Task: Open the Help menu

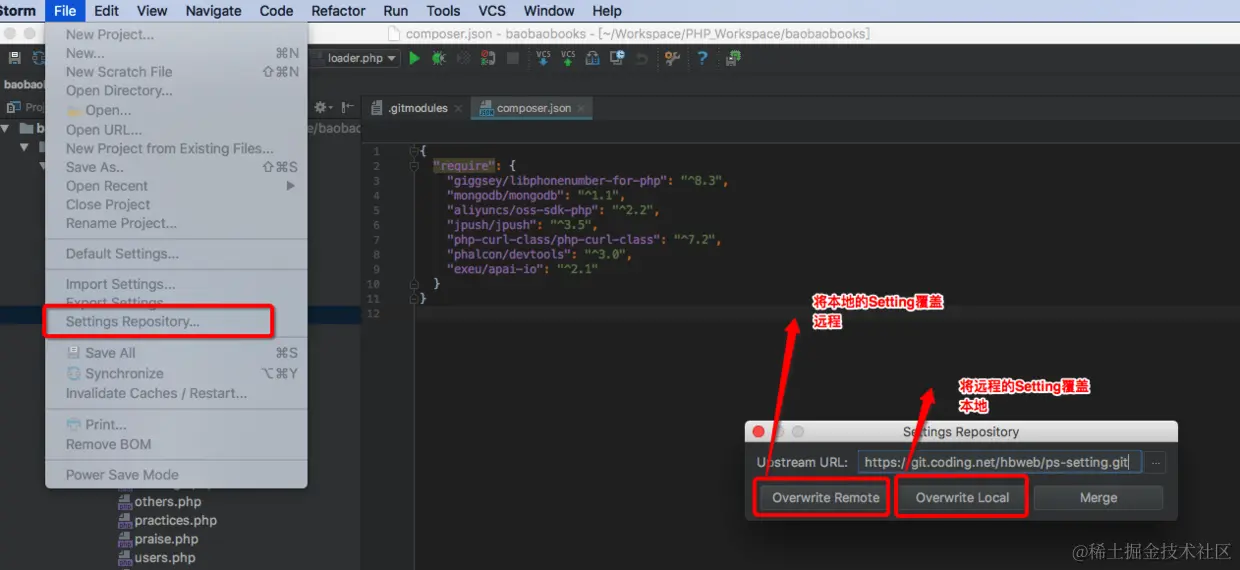Action: coord(607,11)
